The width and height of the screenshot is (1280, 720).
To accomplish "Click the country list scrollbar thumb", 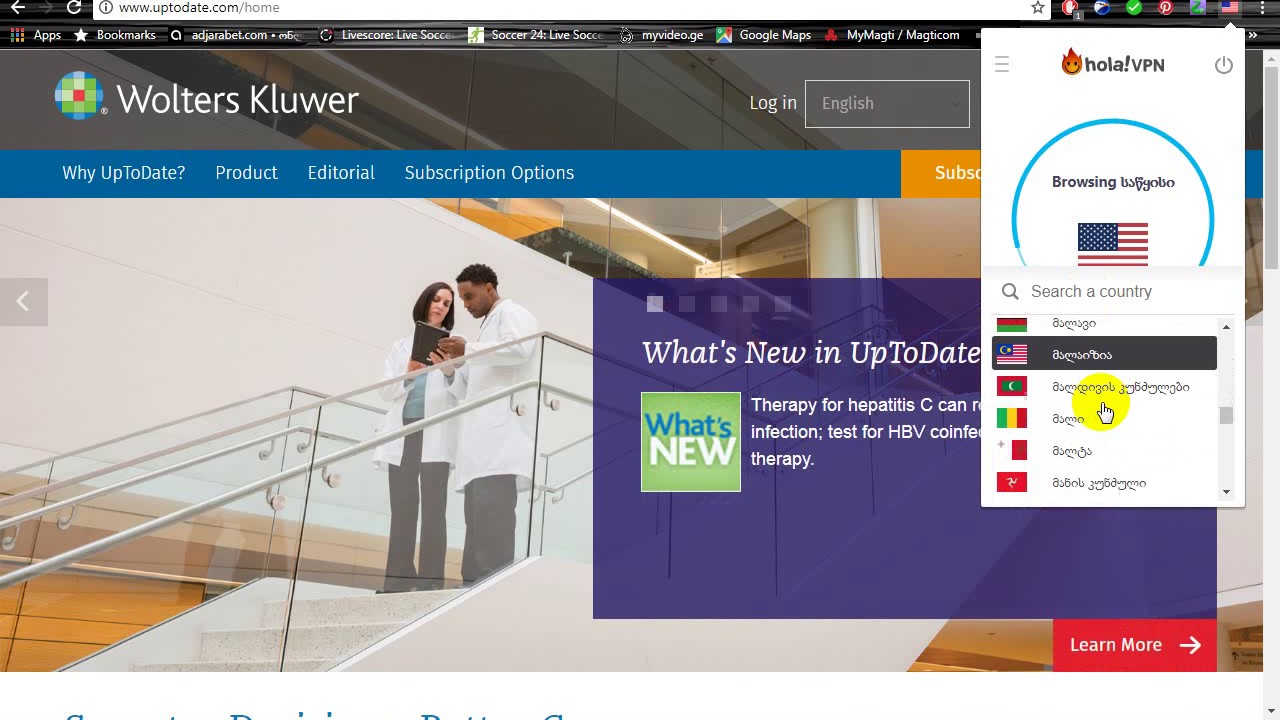I will (1226, 416).
